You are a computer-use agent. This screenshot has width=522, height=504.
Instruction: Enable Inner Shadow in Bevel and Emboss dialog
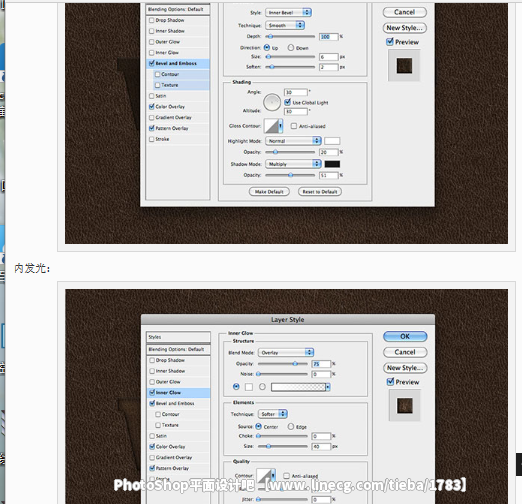coord(152,31)
